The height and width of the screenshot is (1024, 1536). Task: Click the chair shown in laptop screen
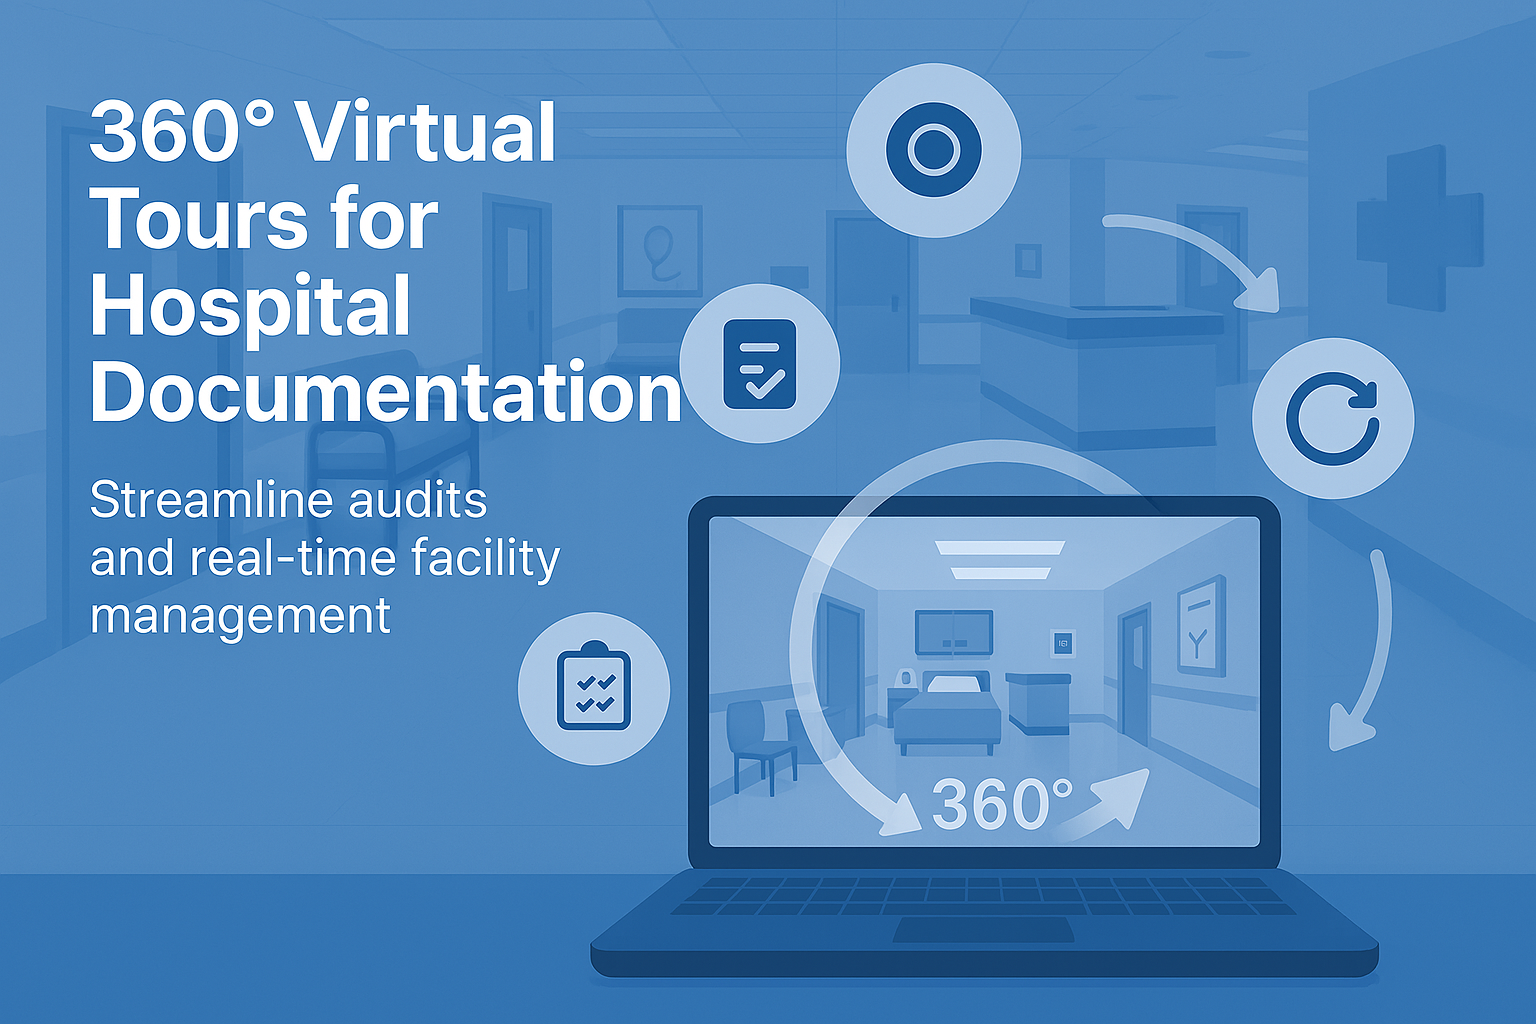tap(761, 747)
